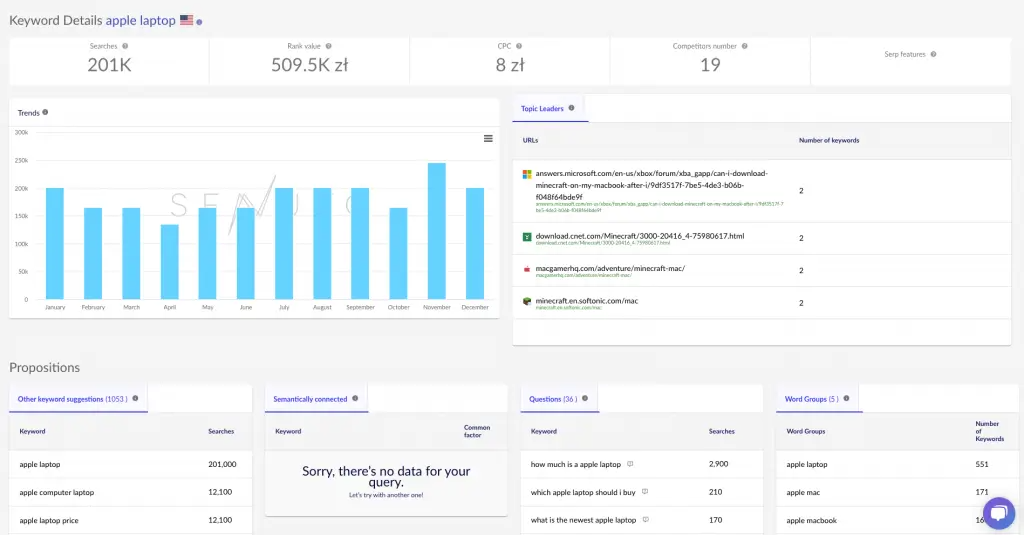Open the answers.microsoft.com URL link

[x=652, y=185]
